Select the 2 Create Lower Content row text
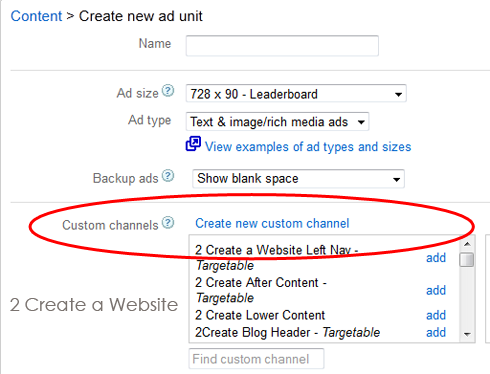Screen dimensions: 490x374 pyautogui.click(x=260, y=315)
